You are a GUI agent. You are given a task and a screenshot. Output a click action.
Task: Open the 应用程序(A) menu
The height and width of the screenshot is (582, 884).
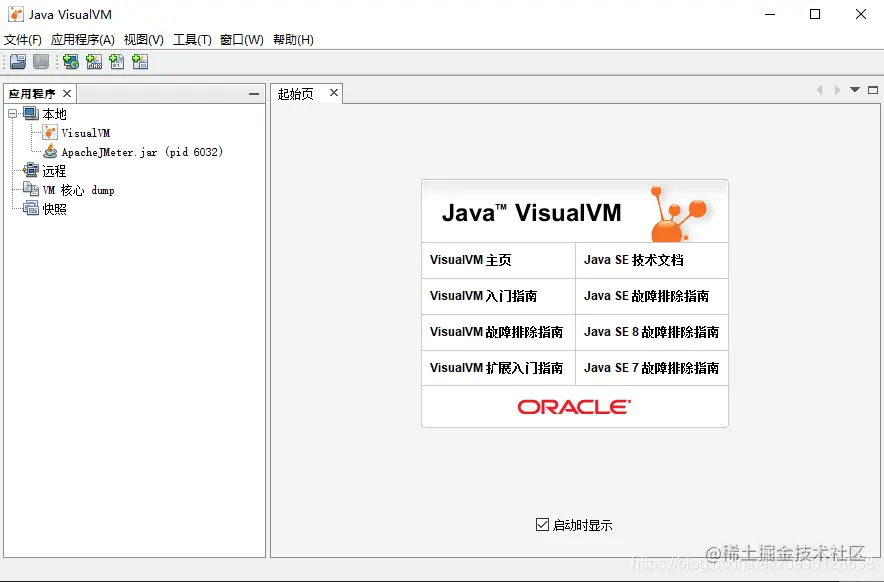82,39
